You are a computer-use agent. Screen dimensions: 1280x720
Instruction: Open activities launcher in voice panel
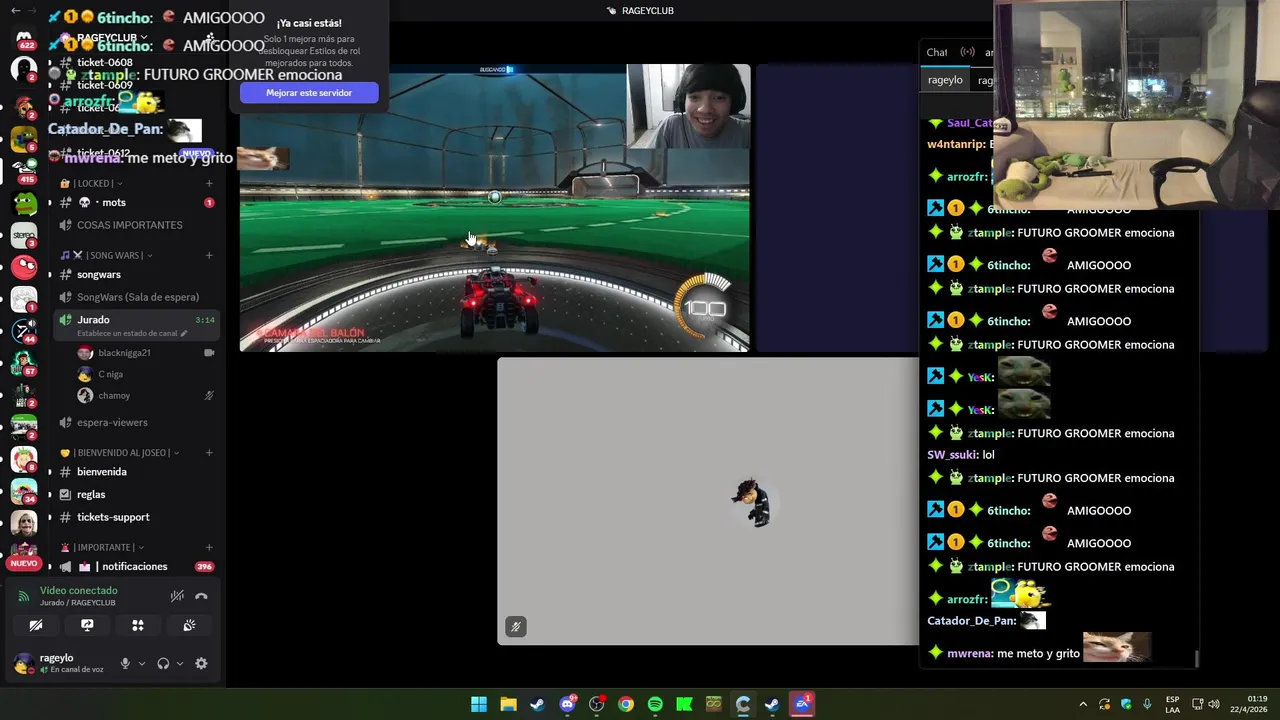pyautogui.click(x=138, y=625)
